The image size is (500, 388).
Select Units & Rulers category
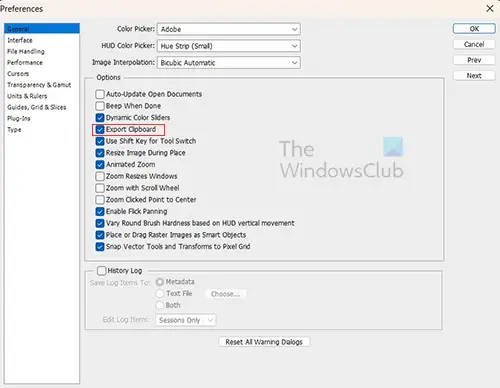pyautogui.click(x=42, y=96)
